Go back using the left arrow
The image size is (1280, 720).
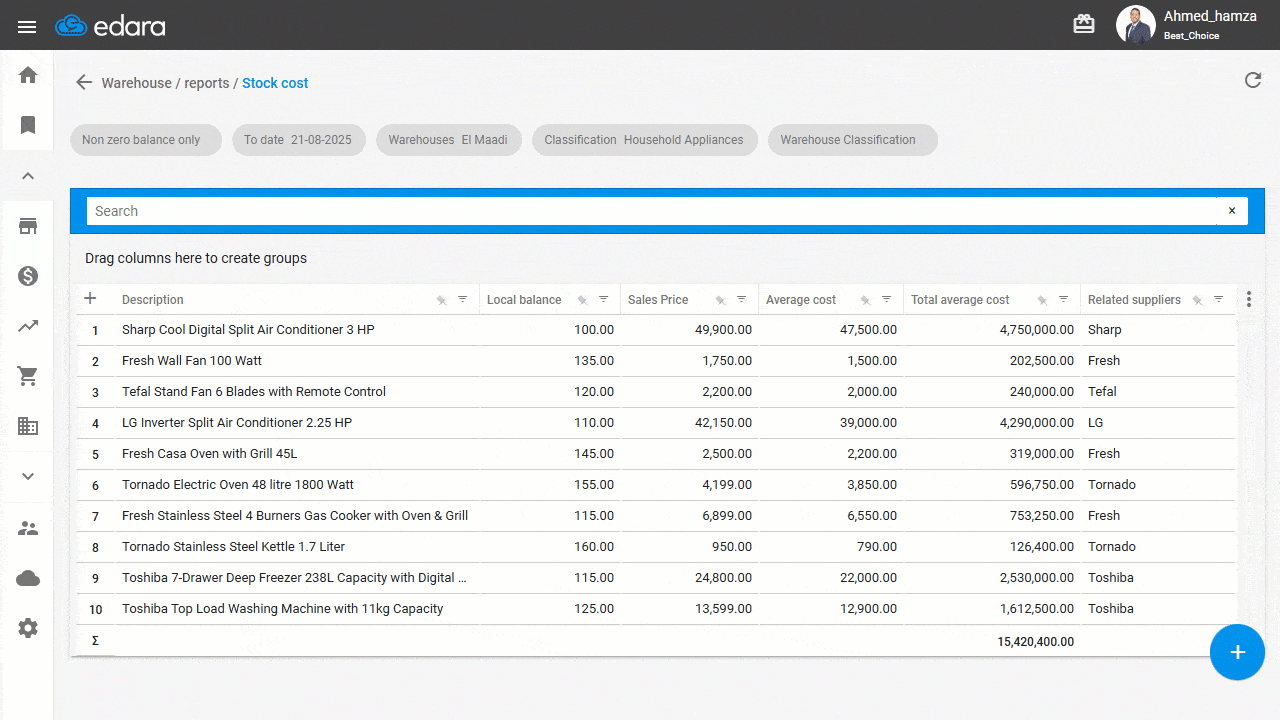84,83
